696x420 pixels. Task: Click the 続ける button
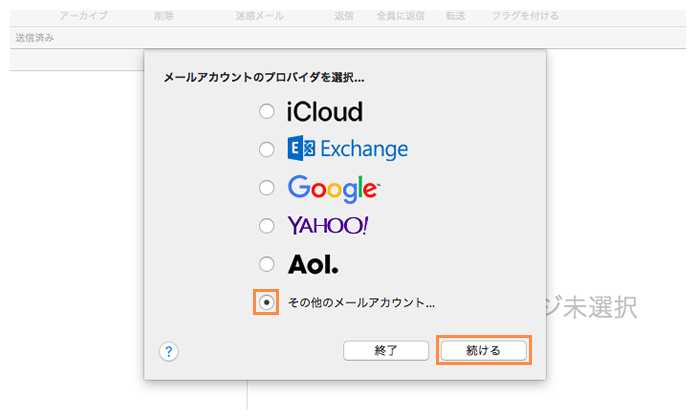pos(483,351)
